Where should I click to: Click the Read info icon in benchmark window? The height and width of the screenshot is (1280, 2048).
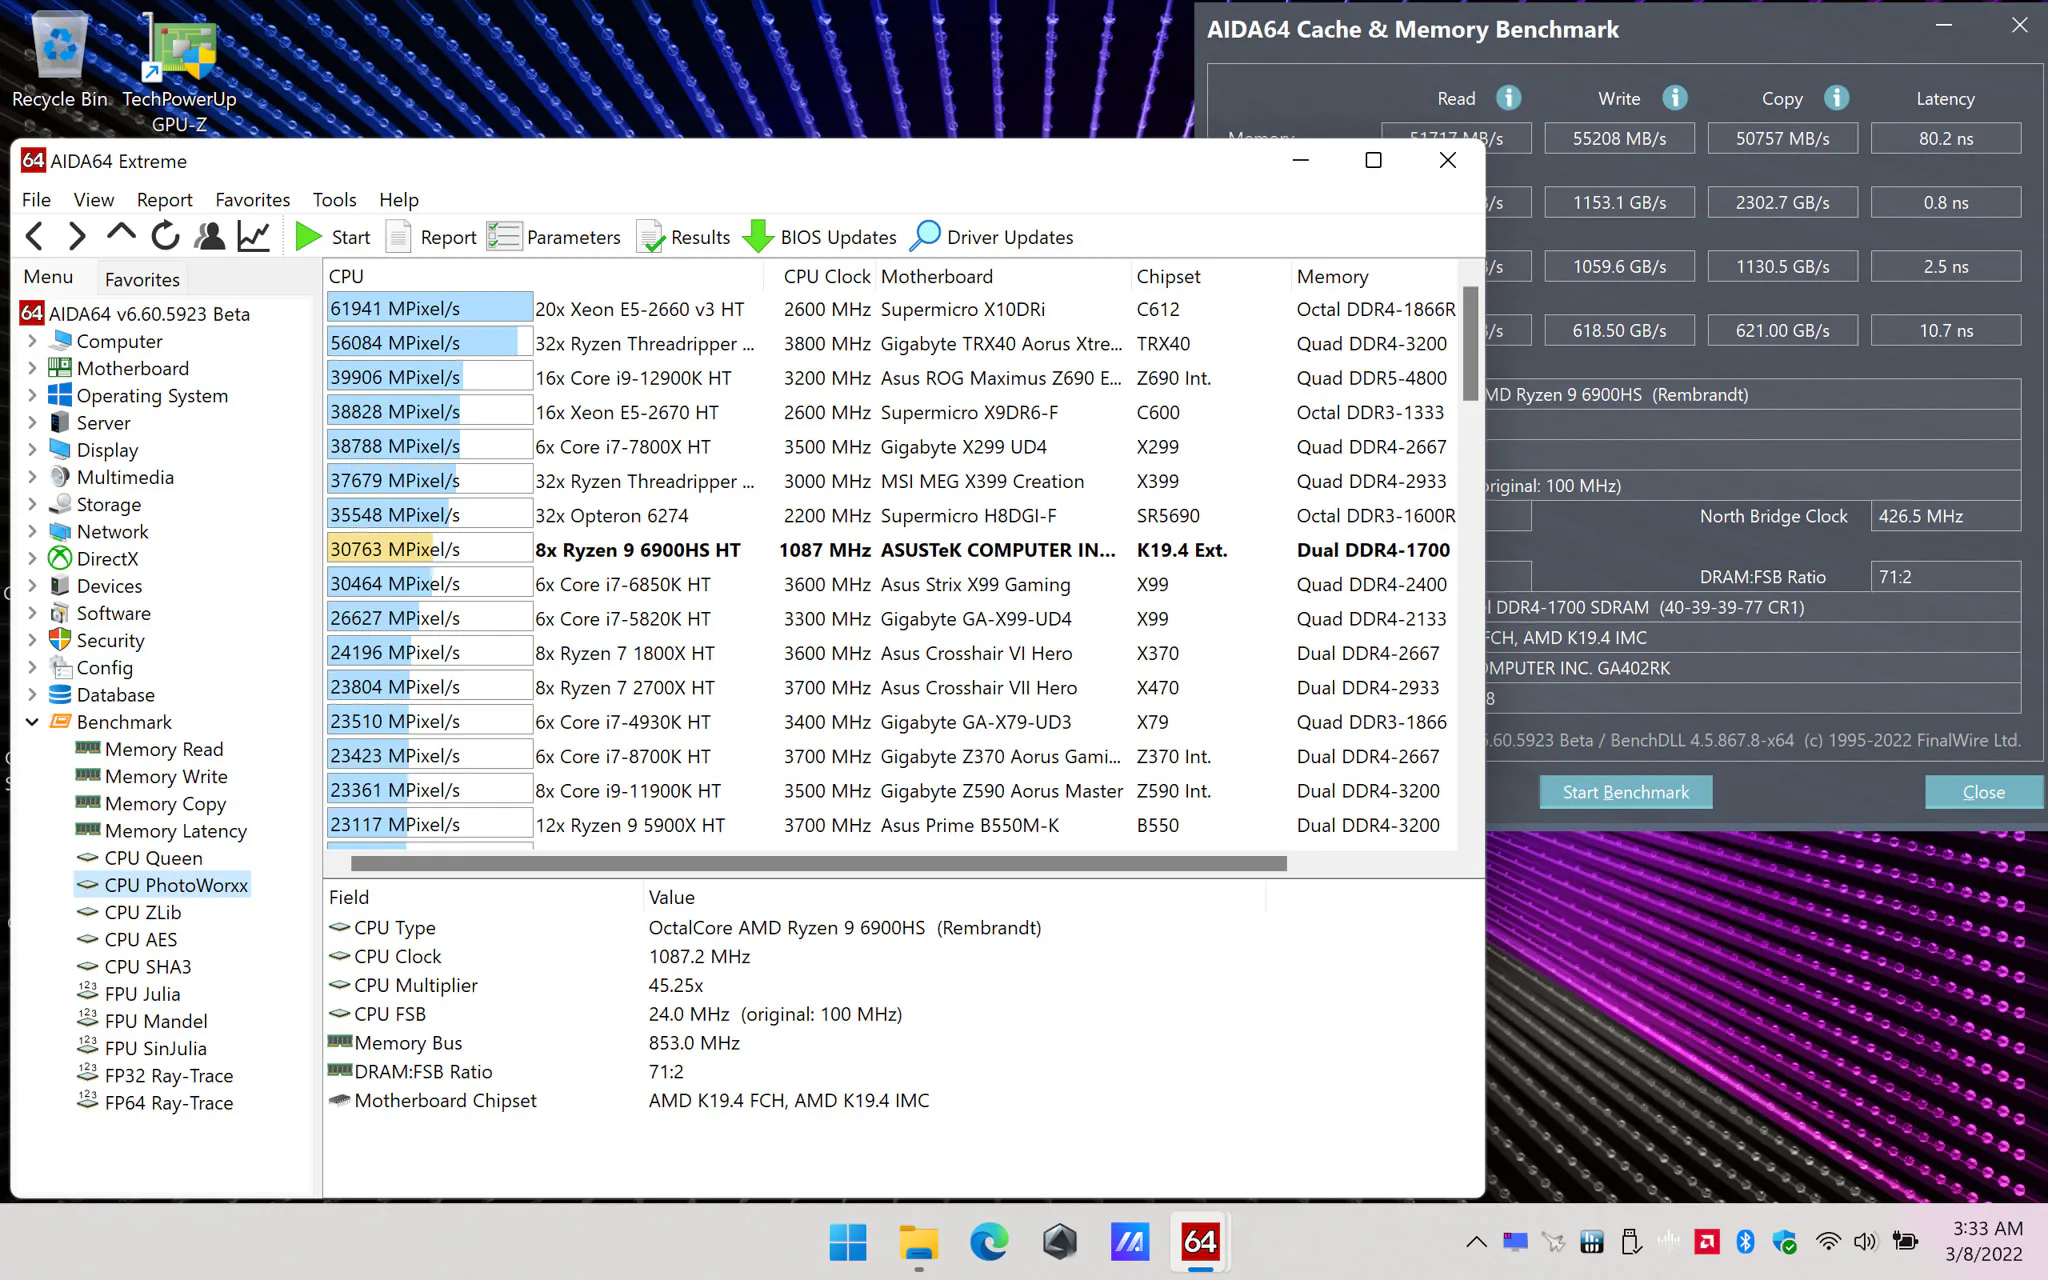click(1508, 98)
